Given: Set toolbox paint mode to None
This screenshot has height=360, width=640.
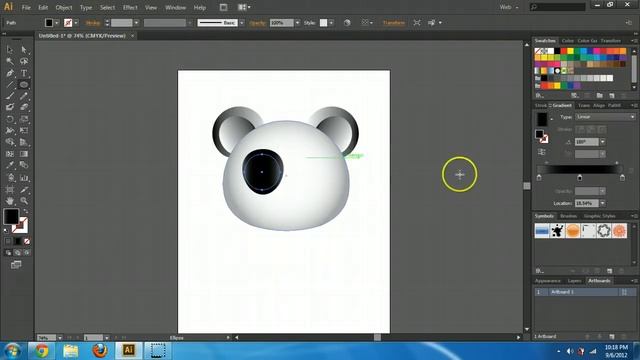Looking at the screenshot, I should (x=27, y=241).
